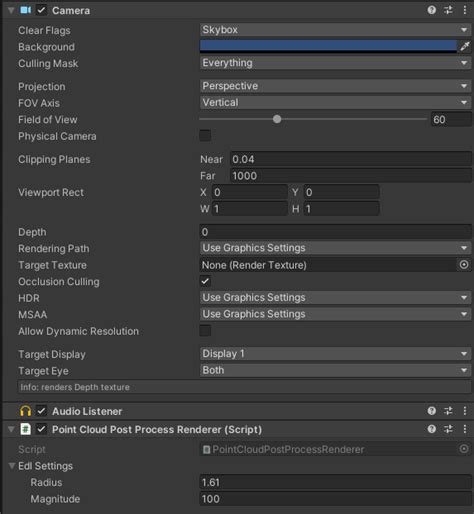The width and height of the screenshot is (474, 514).
Task: Open Camera component three-dot context menu
Action: (x=465, y=10)
